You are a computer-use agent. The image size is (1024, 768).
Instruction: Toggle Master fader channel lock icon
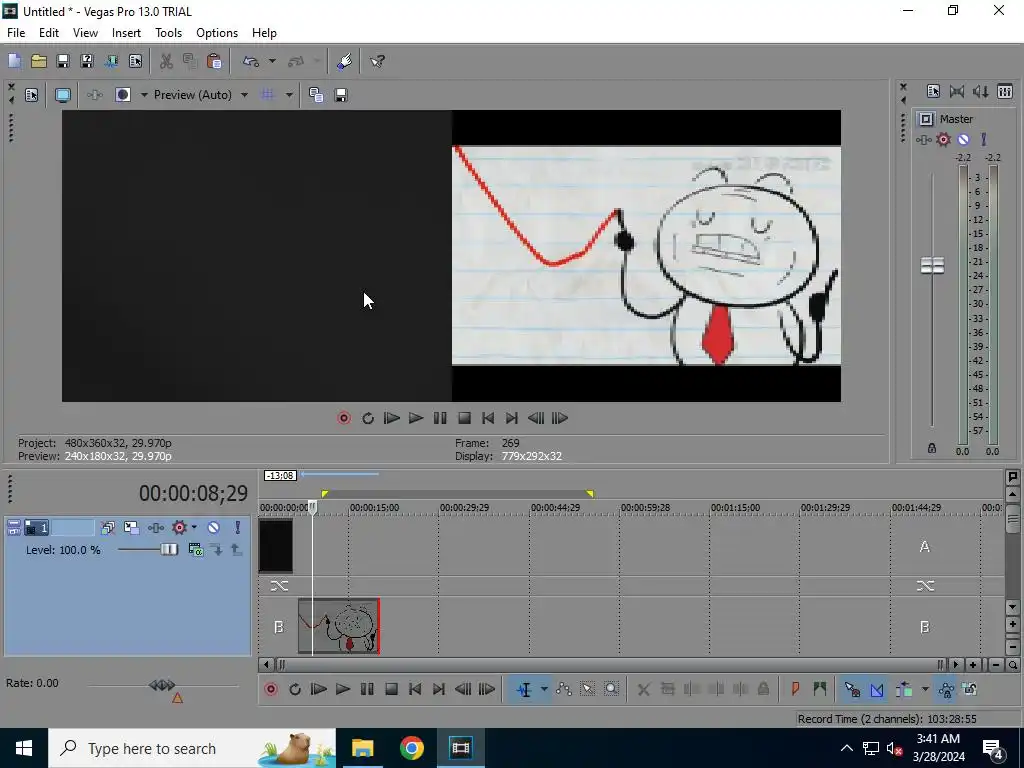click(932, 448)
